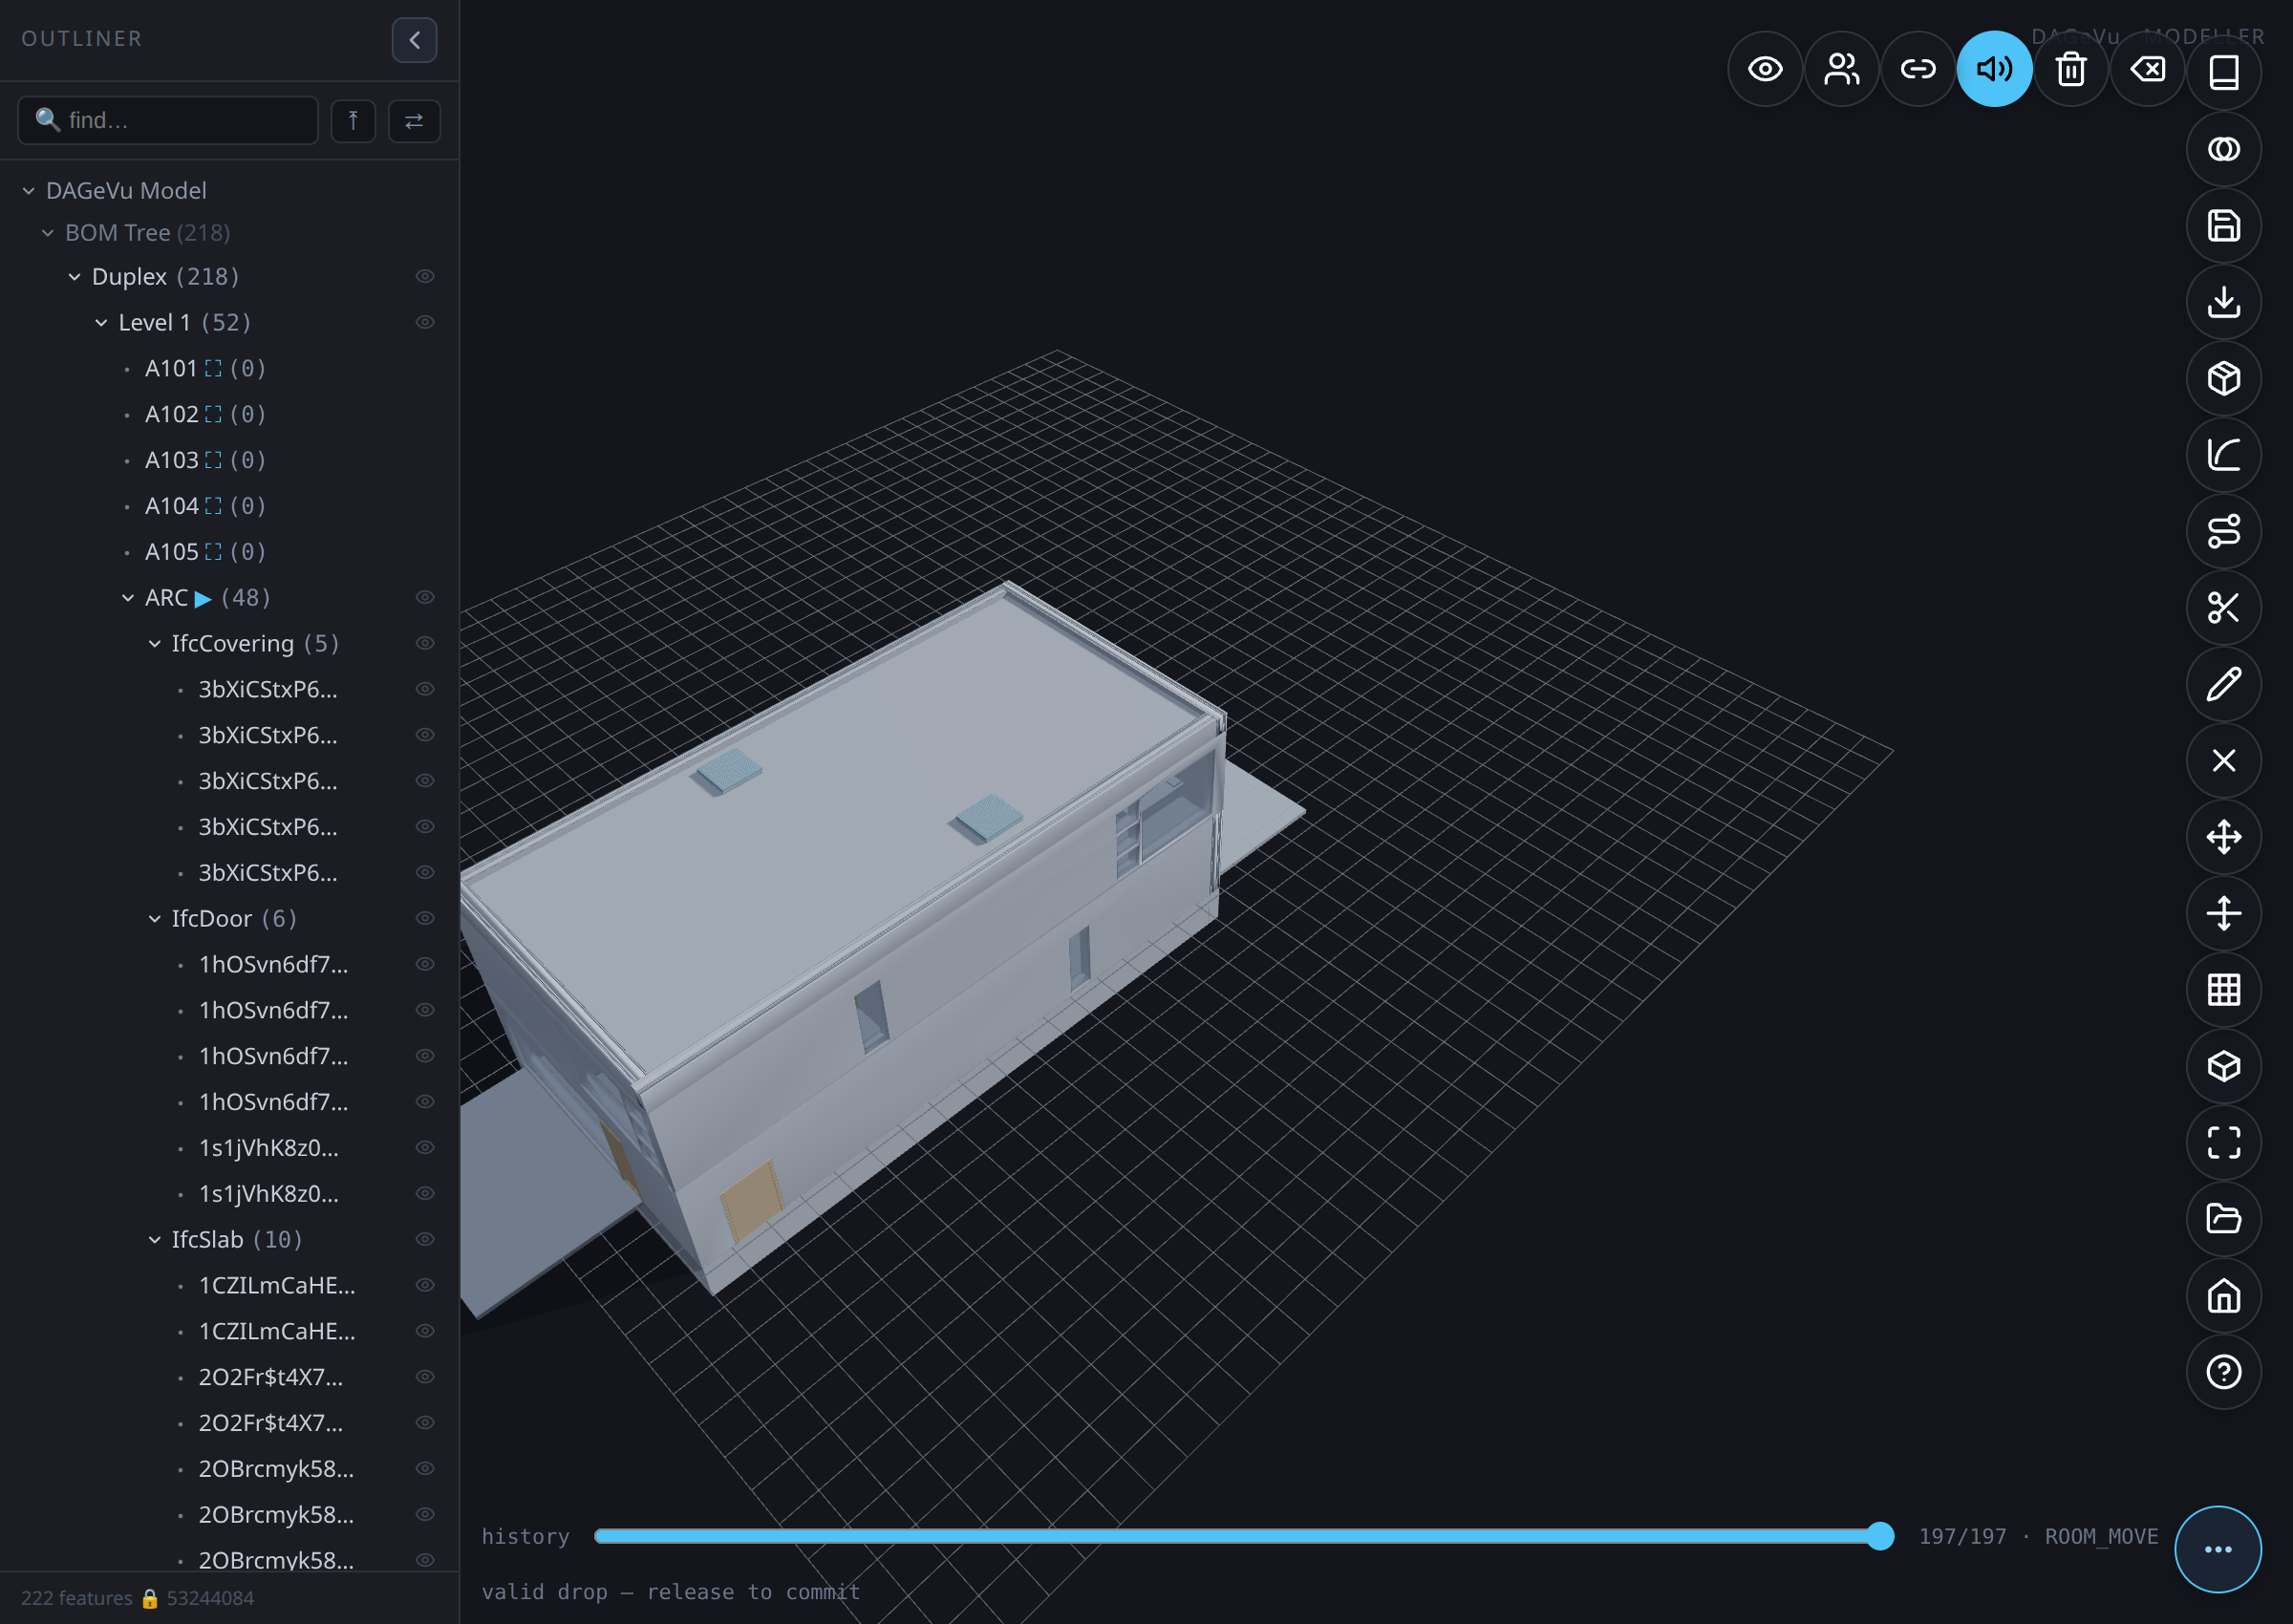Collapse the DAGeVu Model root node
Screen dimensions: 2293x1624
coord(29,191)
